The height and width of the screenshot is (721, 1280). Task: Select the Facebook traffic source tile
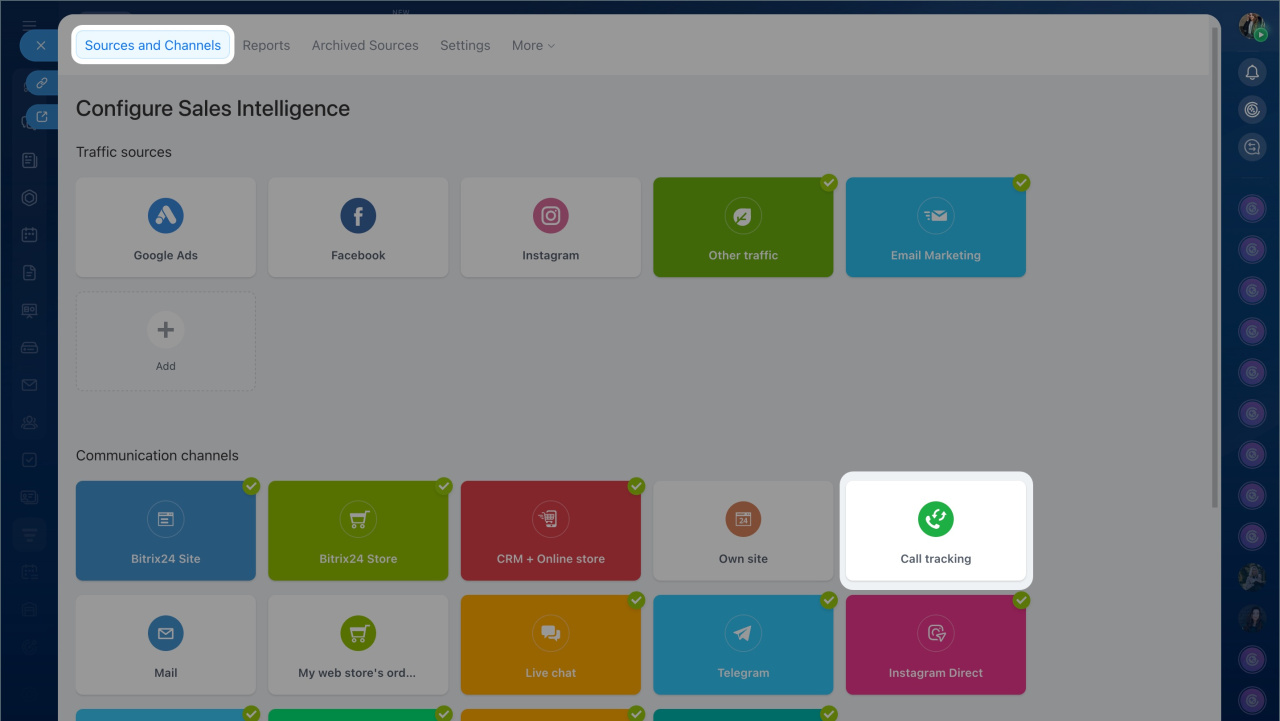pyautogui.click(x=358, y=227)
